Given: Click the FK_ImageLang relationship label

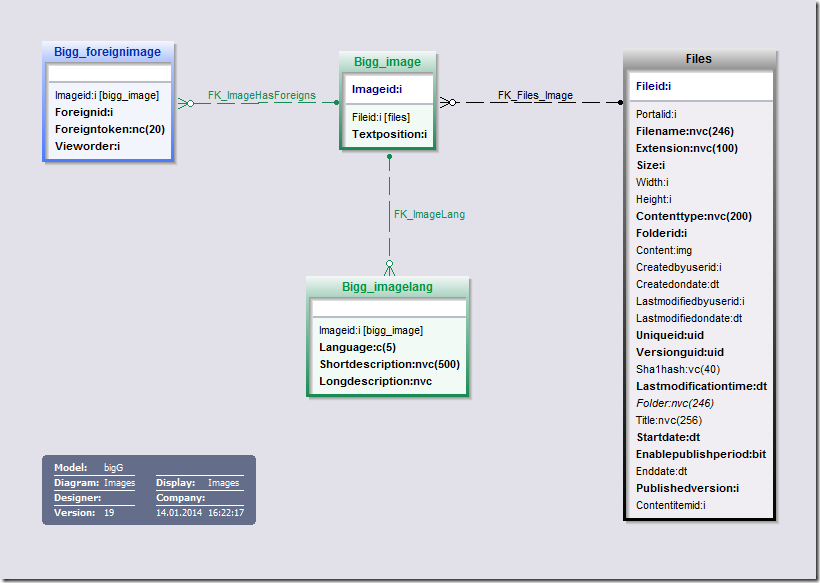Looking at the screenshot, I should pos(429,214).
